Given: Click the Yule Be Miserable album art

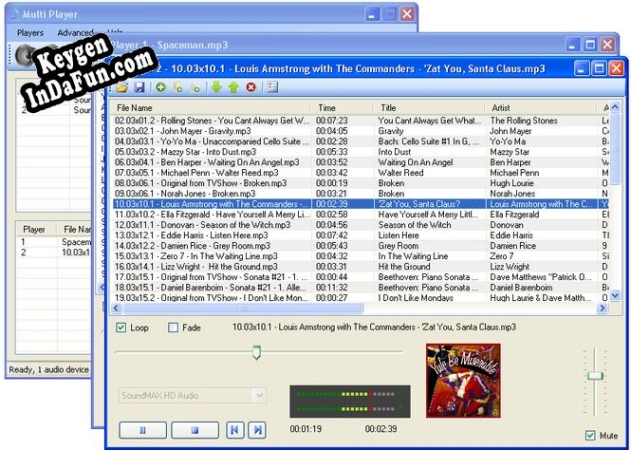Looking at the screenshot, I should tap(463, 380).
